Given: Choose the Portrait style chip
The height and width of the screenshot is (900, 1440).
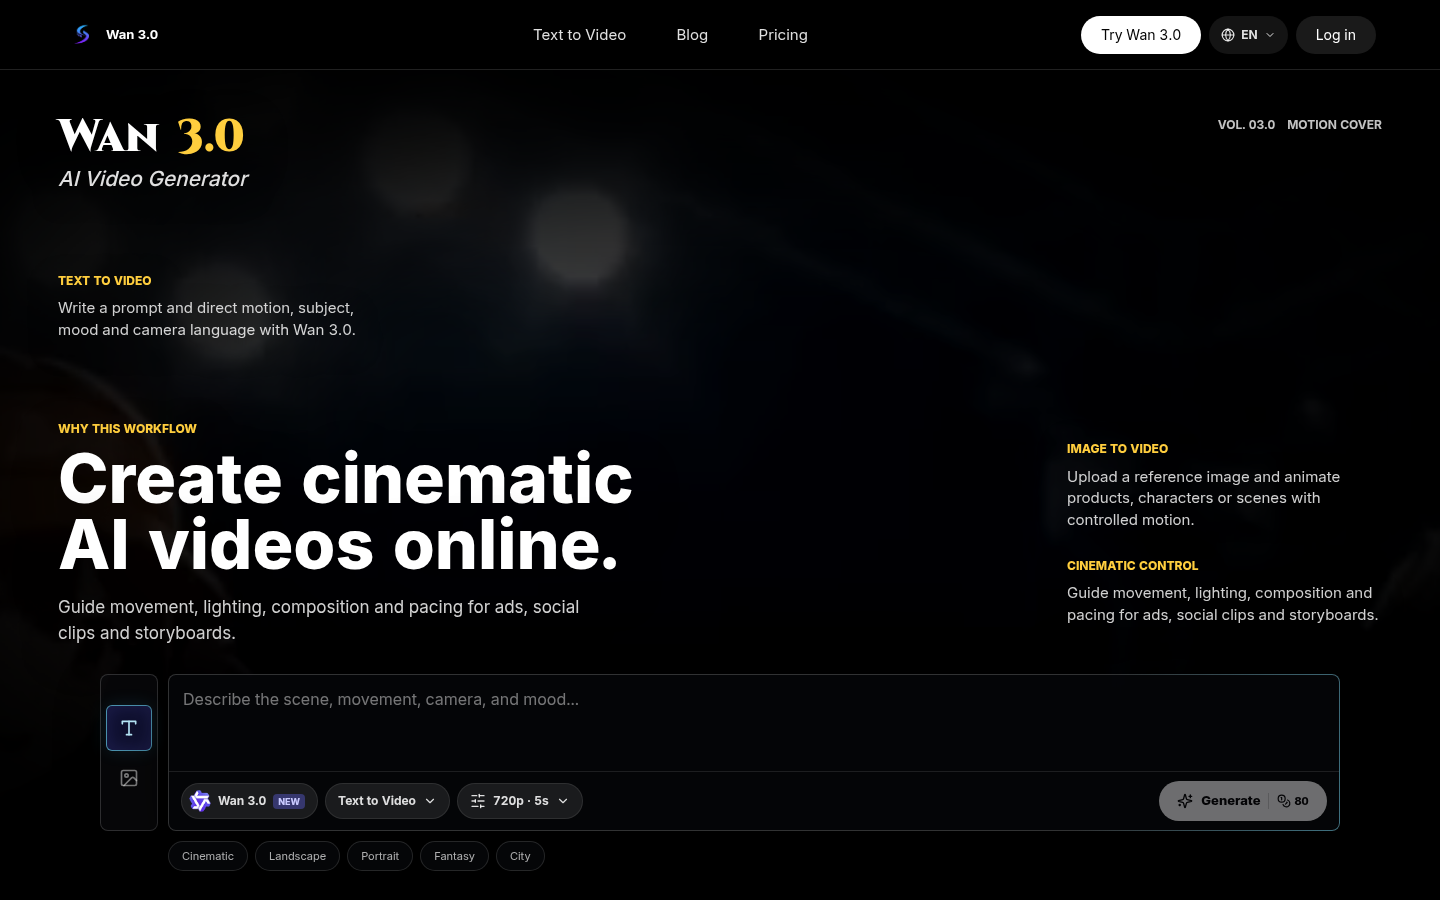Looking at the screenshot, I should pos(380,856).
